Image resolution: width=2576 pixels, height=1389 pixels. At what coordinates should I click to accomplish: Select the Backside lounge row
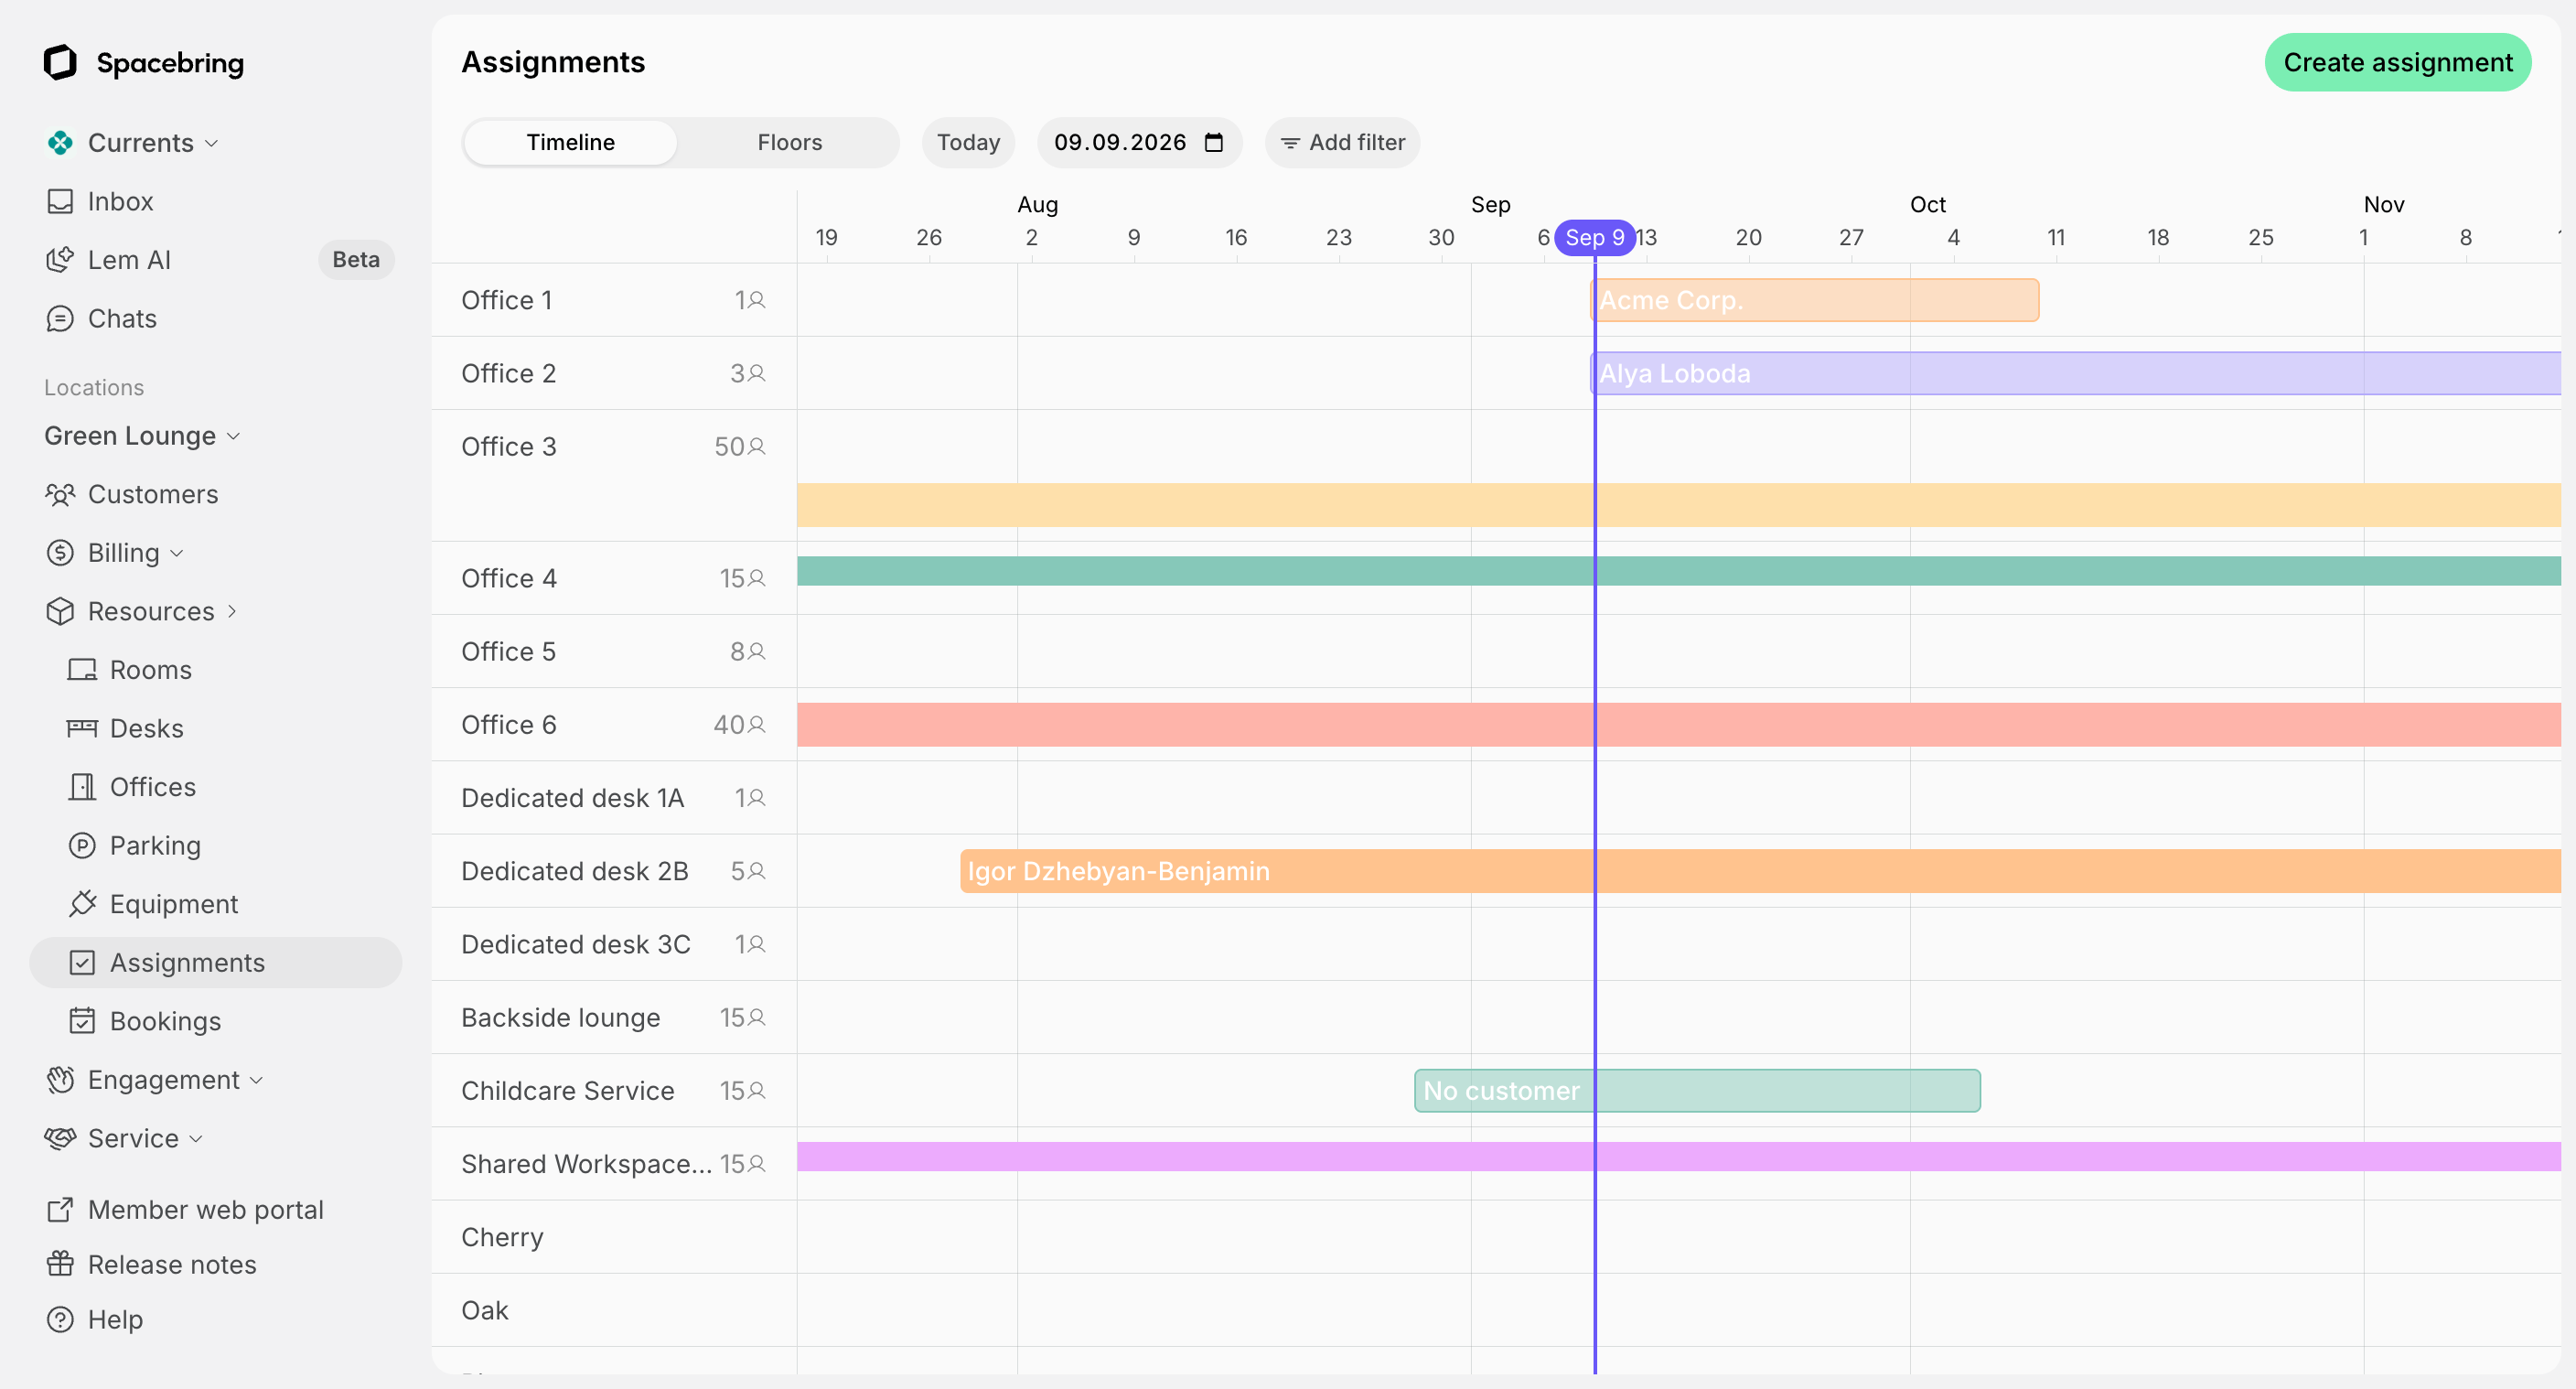pos(614,1017)
